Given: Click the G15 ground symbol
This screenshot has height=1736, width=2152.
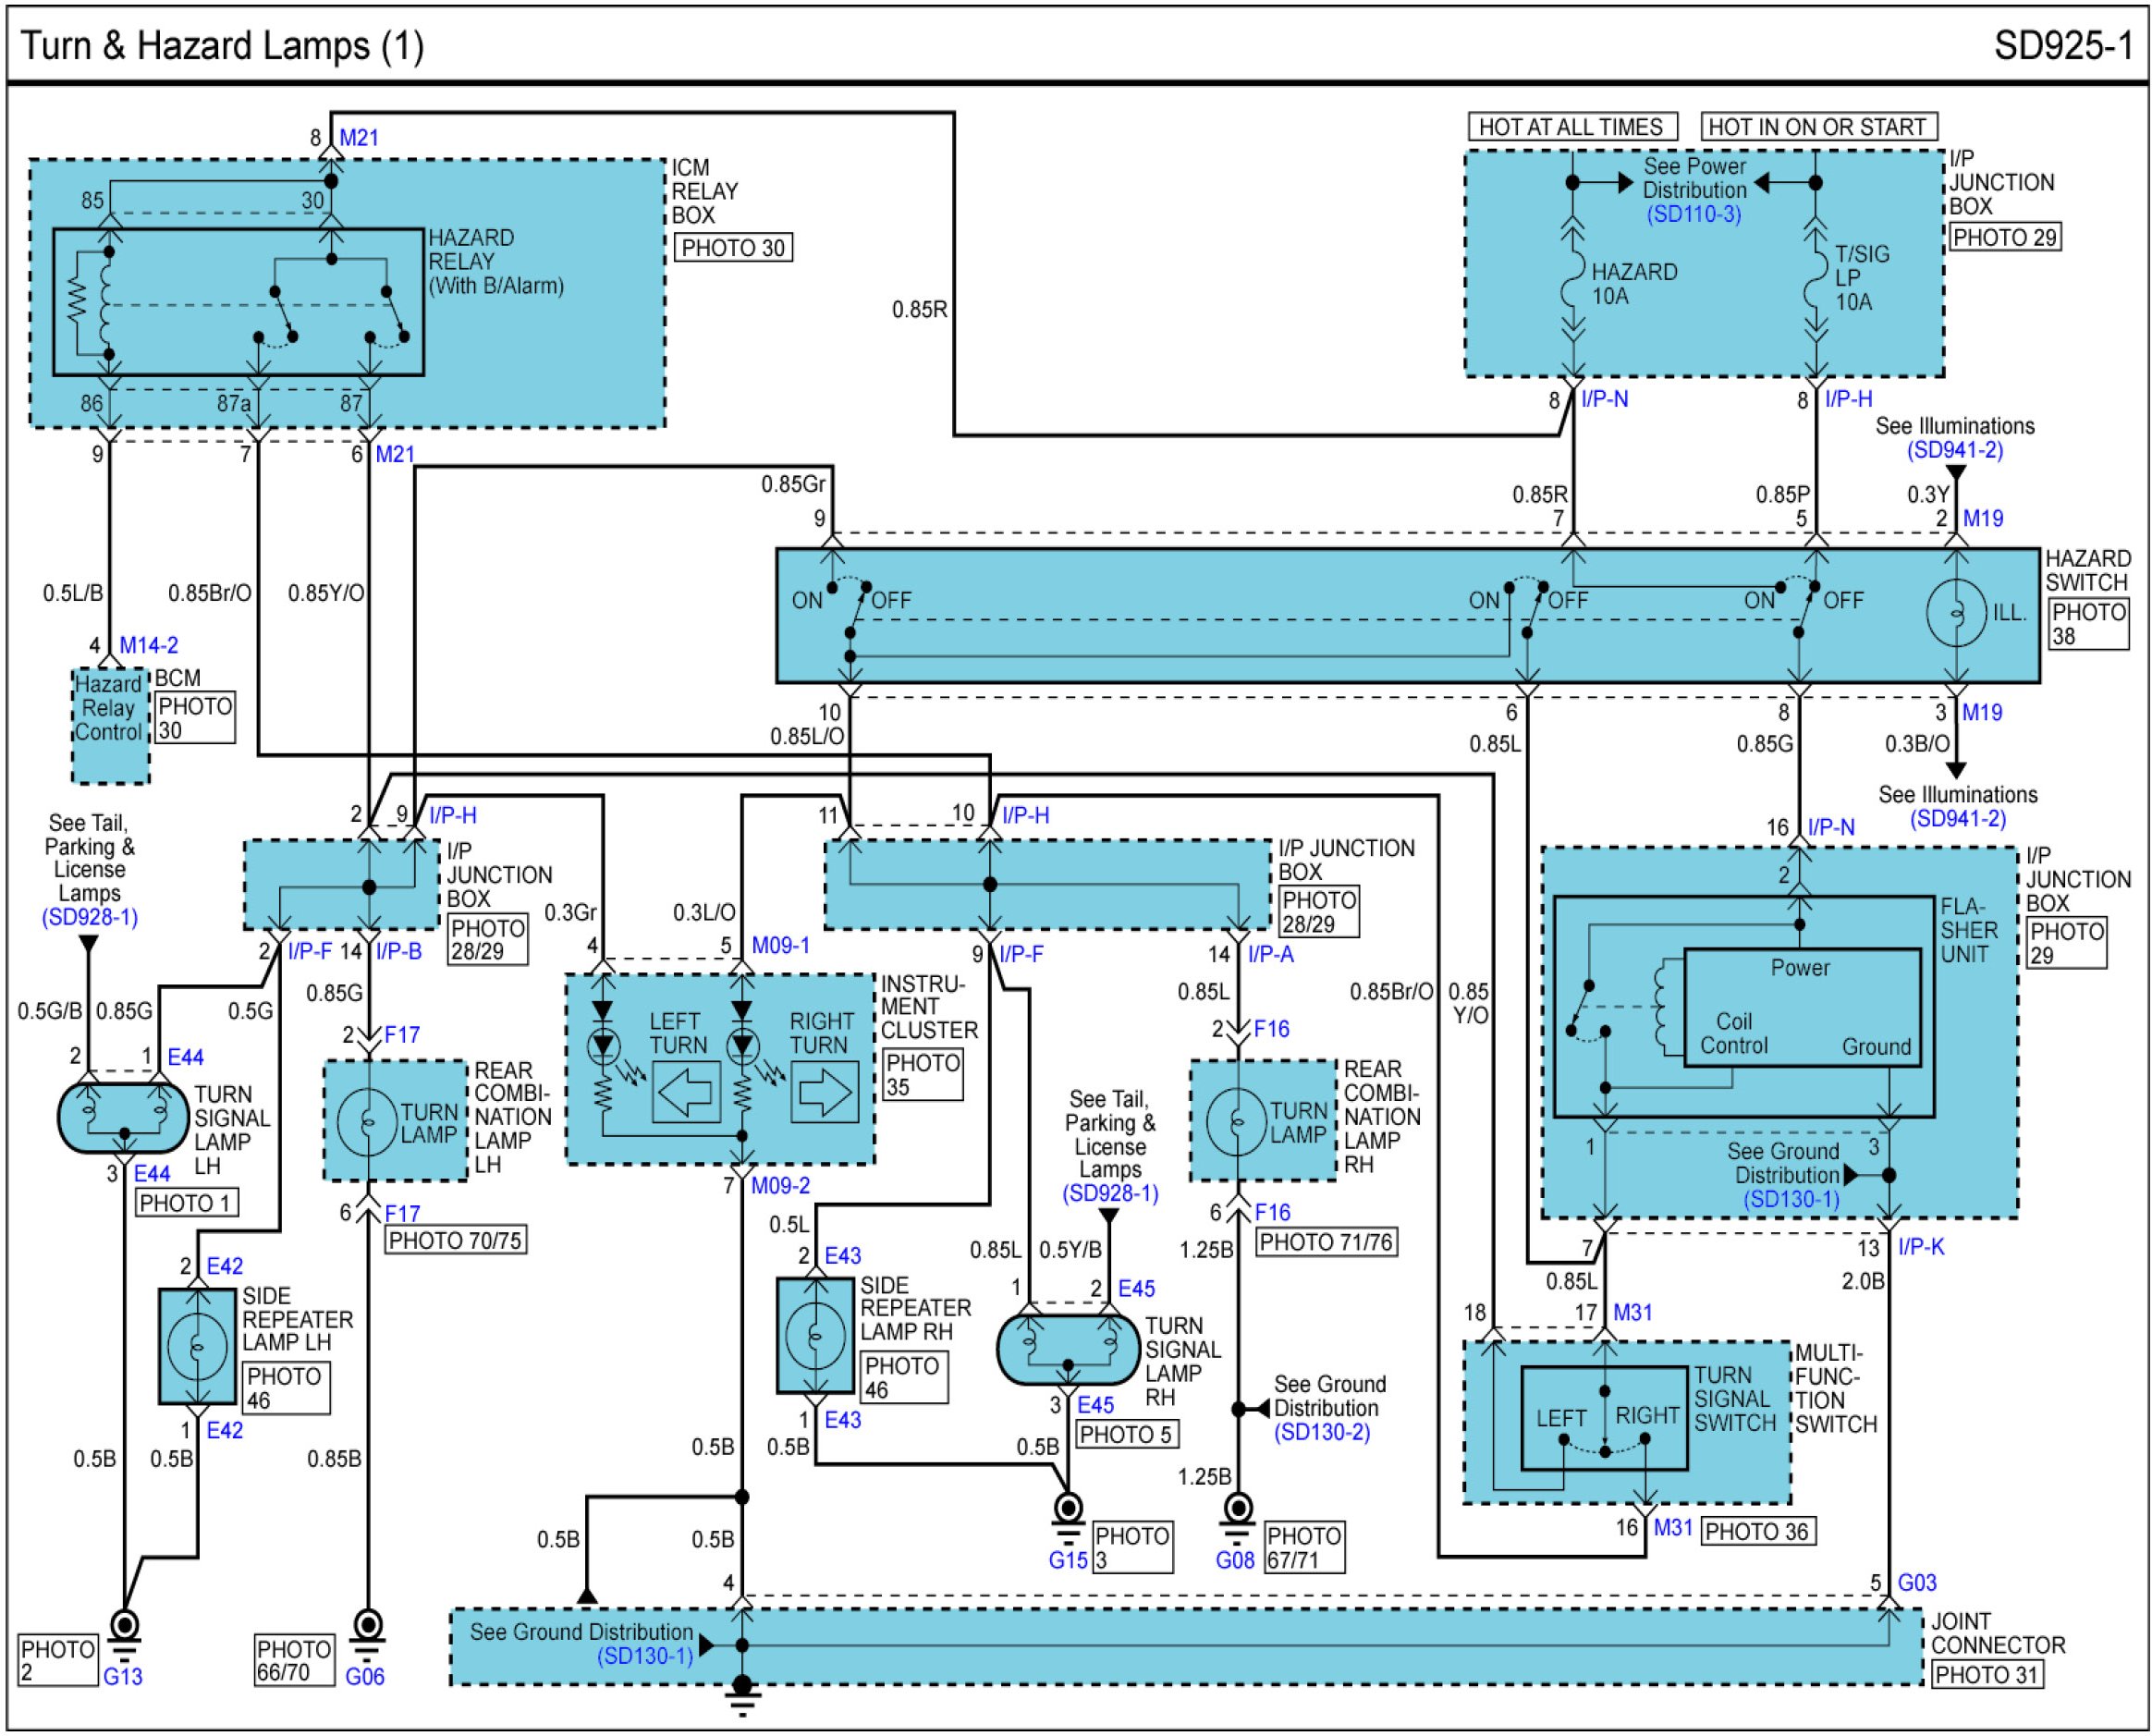Looking at the screenshot, I should 1068,1510.
